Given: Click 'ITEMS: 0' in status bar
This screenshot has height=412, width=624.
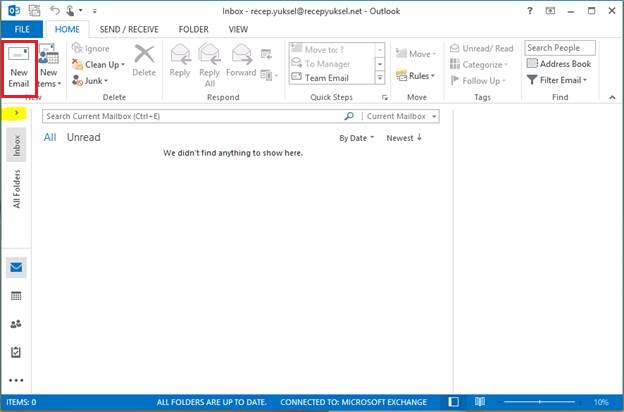Looking at the screenshot, I should (x=21, y=402).
